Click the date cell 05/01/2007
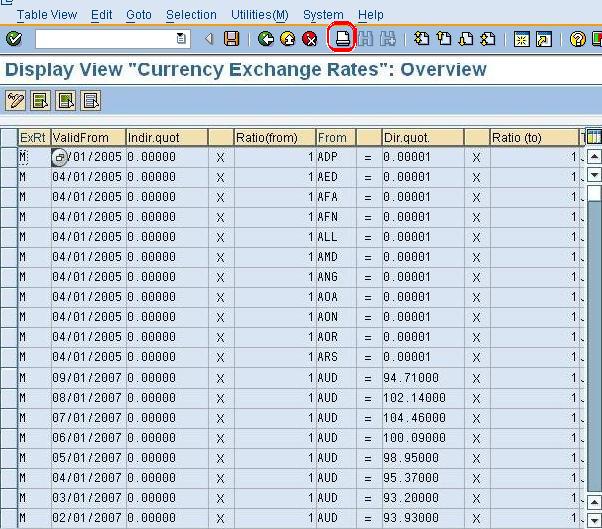The width and height of the screenshot is (602, 529). pos(87,458)
